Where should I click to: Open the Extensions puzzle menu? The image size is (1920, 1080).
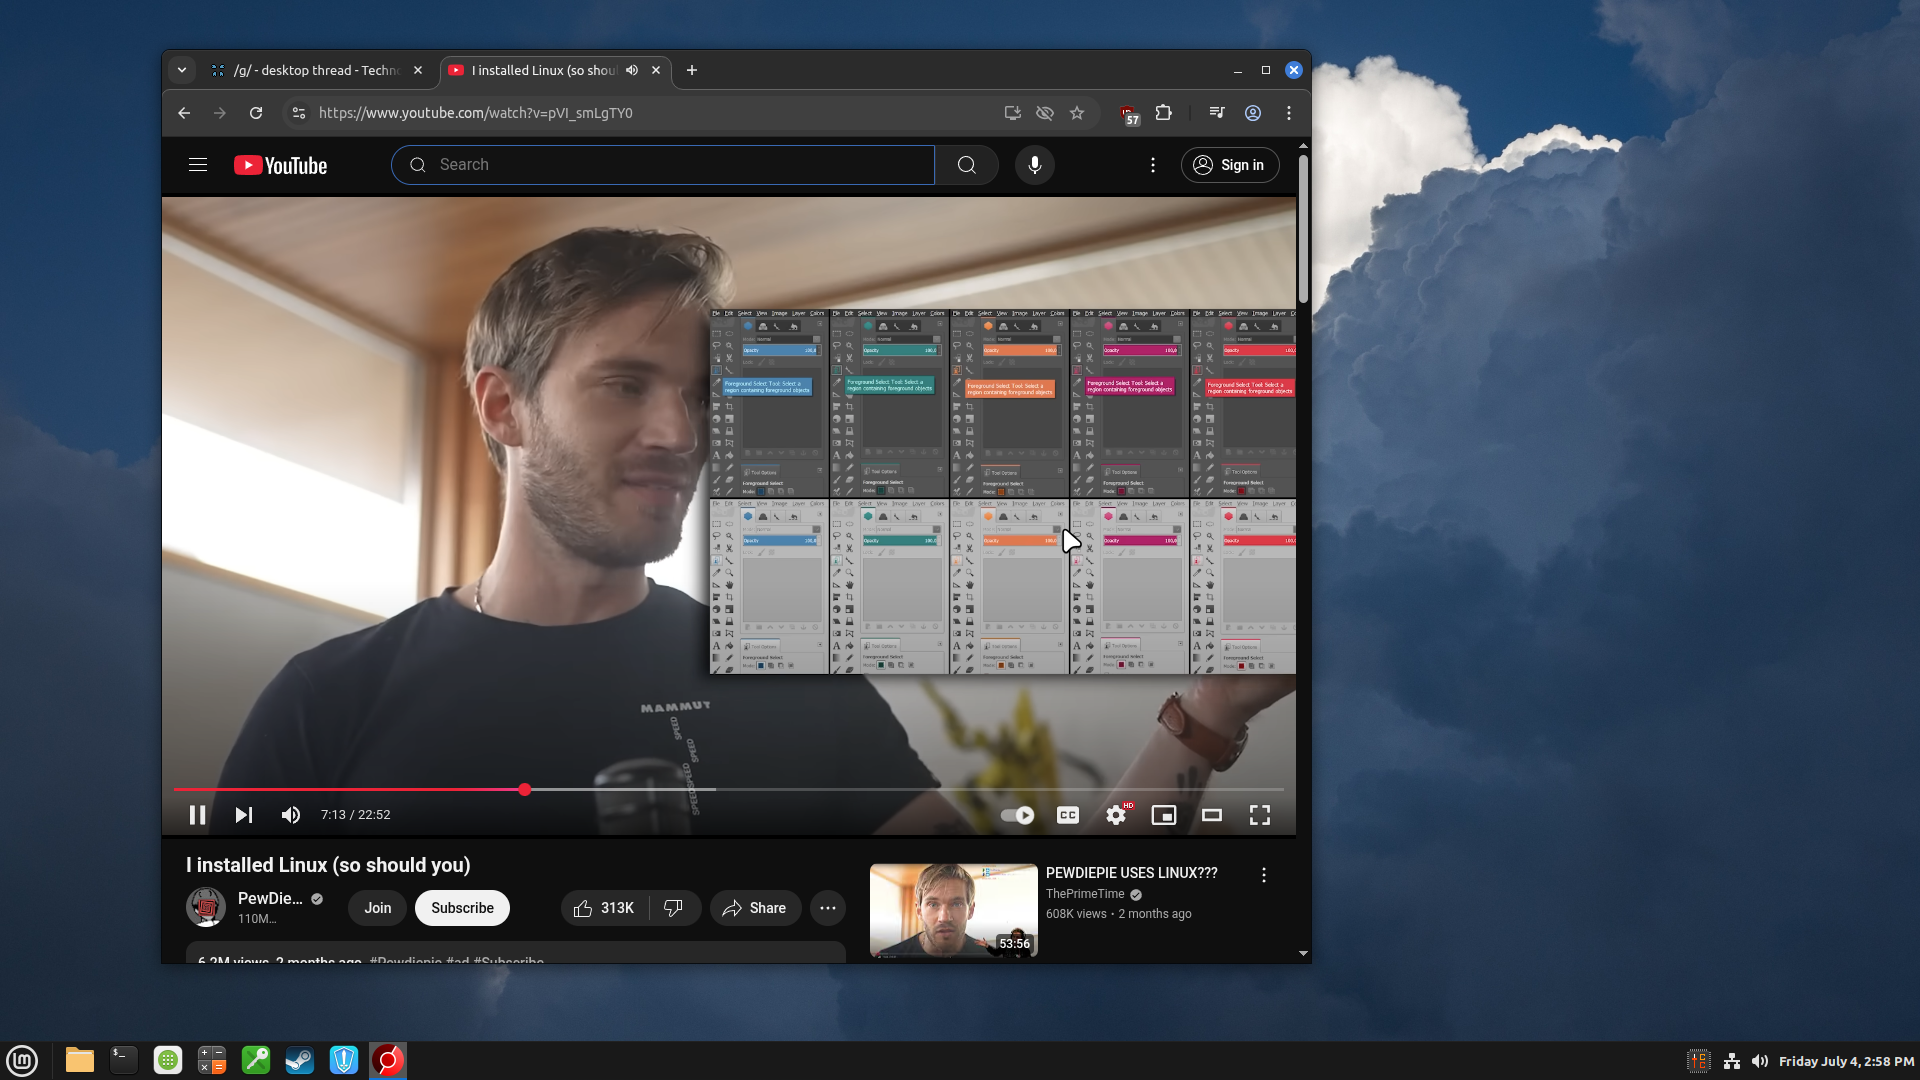tap(1163, 113)
